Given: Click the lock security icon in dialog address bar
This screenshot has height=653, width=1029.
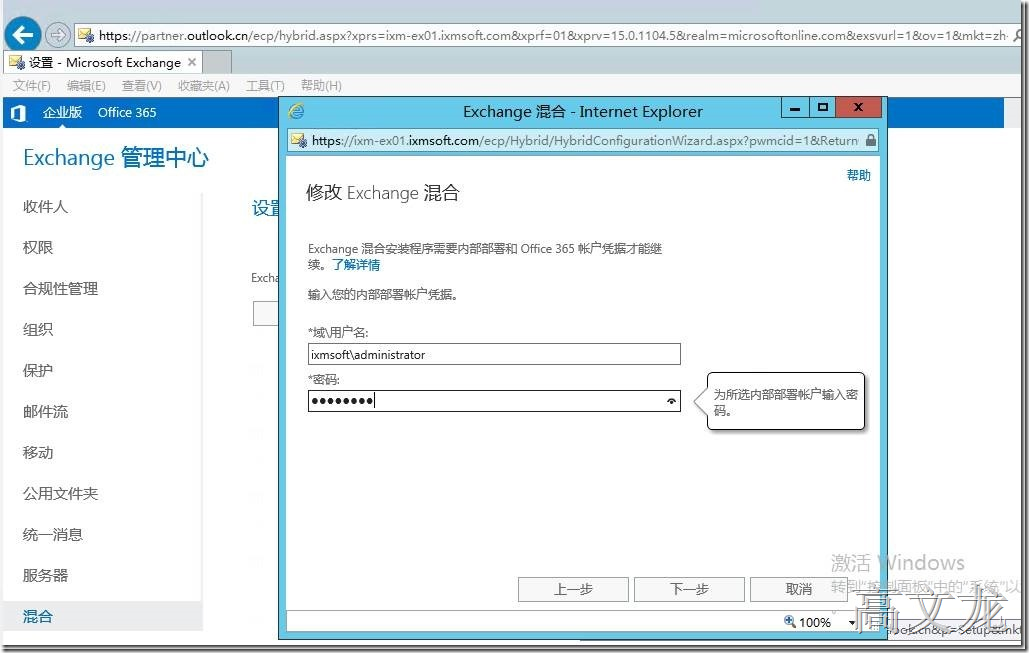Looking at the screenshot, I should pos(870,140).
